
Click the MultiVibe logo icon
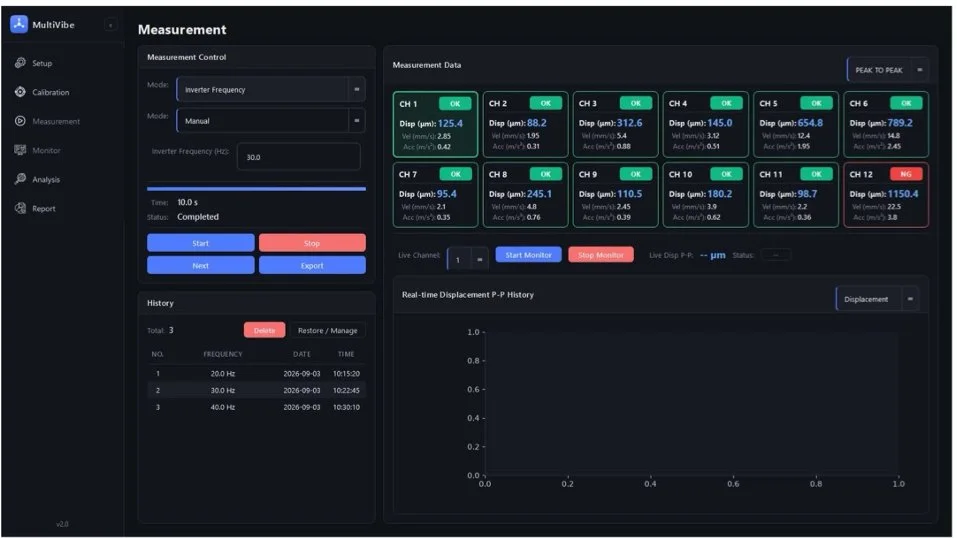click(19, 24)
